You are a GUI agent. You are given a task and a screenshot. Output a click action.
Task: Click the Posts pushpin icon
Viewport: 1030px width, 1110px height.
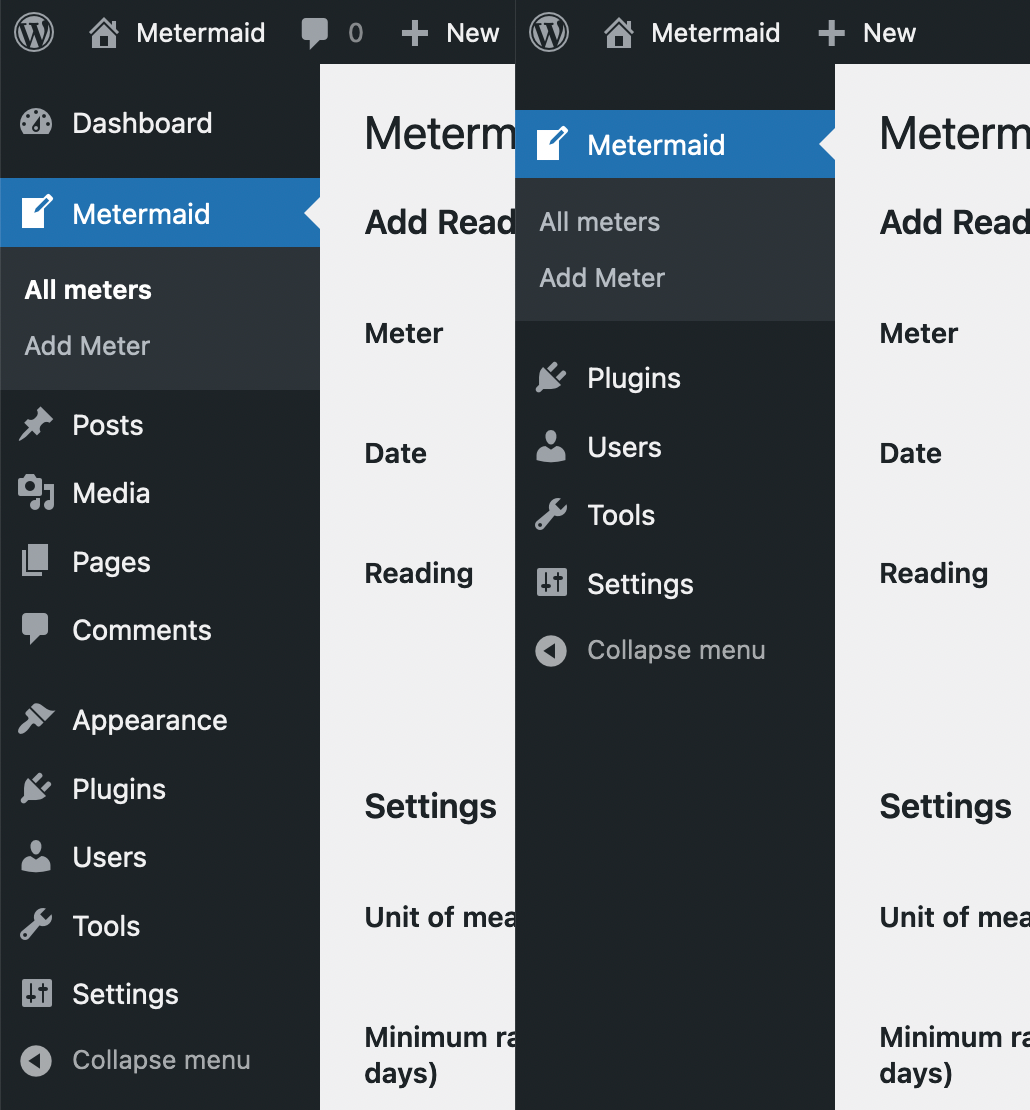pos(36,425)
